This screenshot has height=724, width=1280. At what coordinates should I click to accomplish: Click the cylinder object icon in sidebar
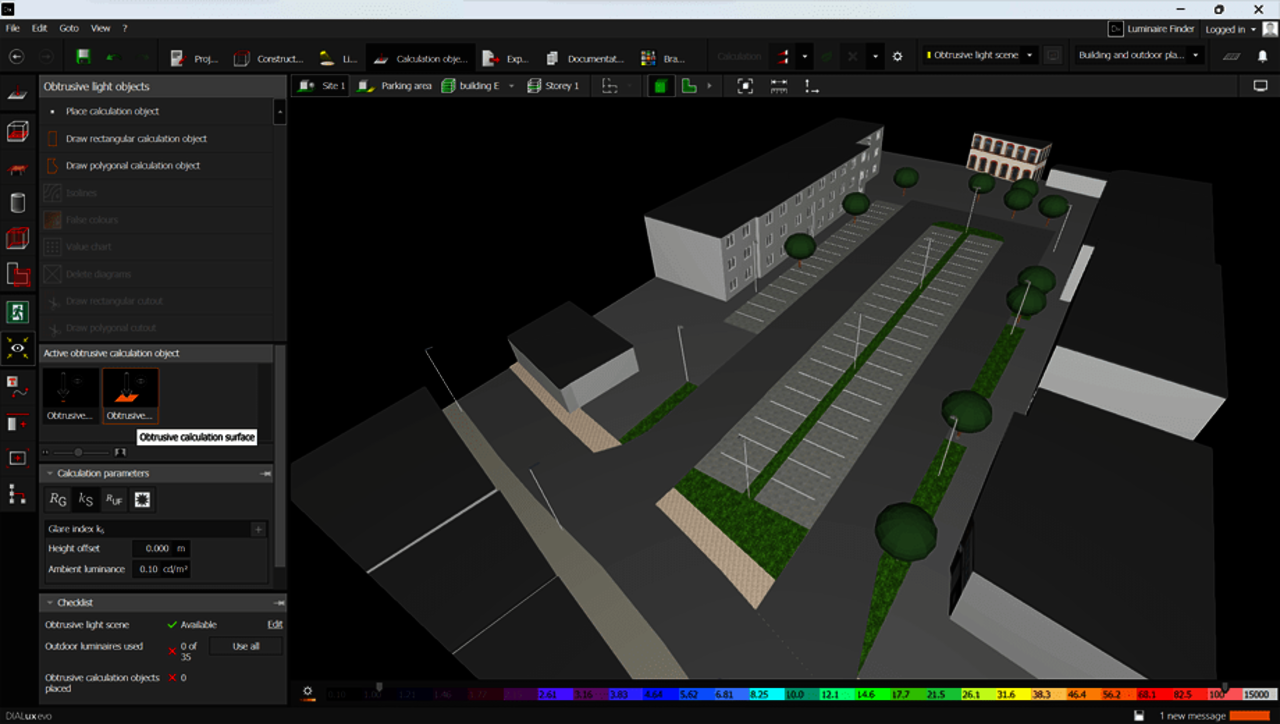click(x=17, y=203)
